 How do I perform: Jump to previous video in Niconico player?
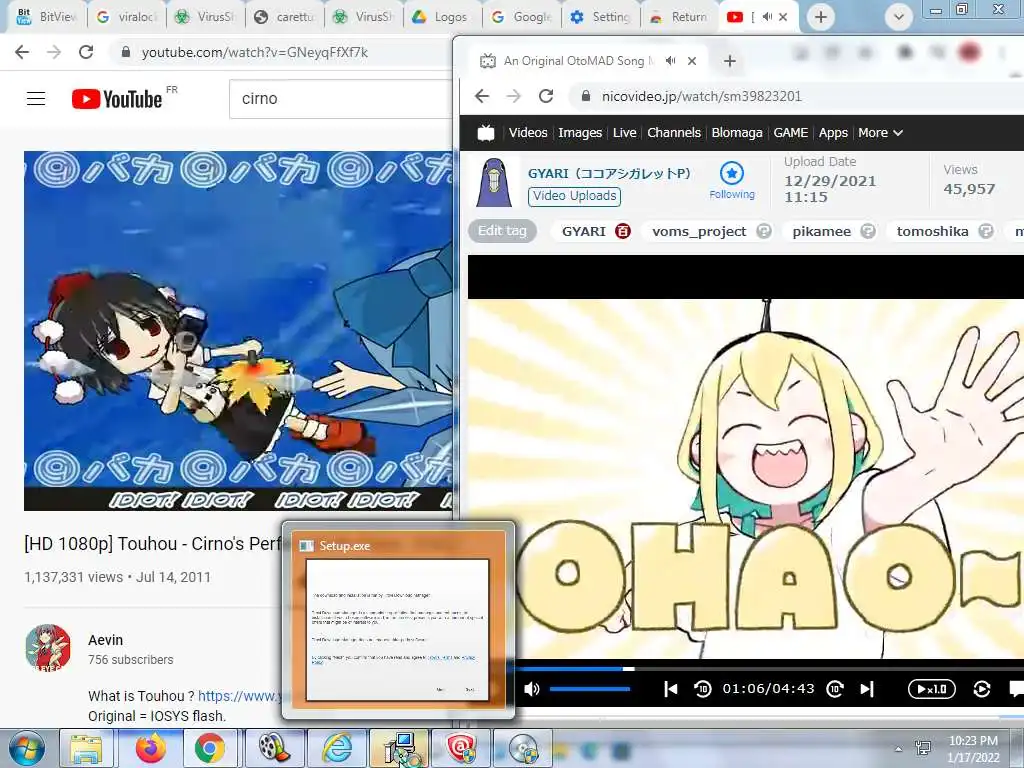click(x=670, y=689)
